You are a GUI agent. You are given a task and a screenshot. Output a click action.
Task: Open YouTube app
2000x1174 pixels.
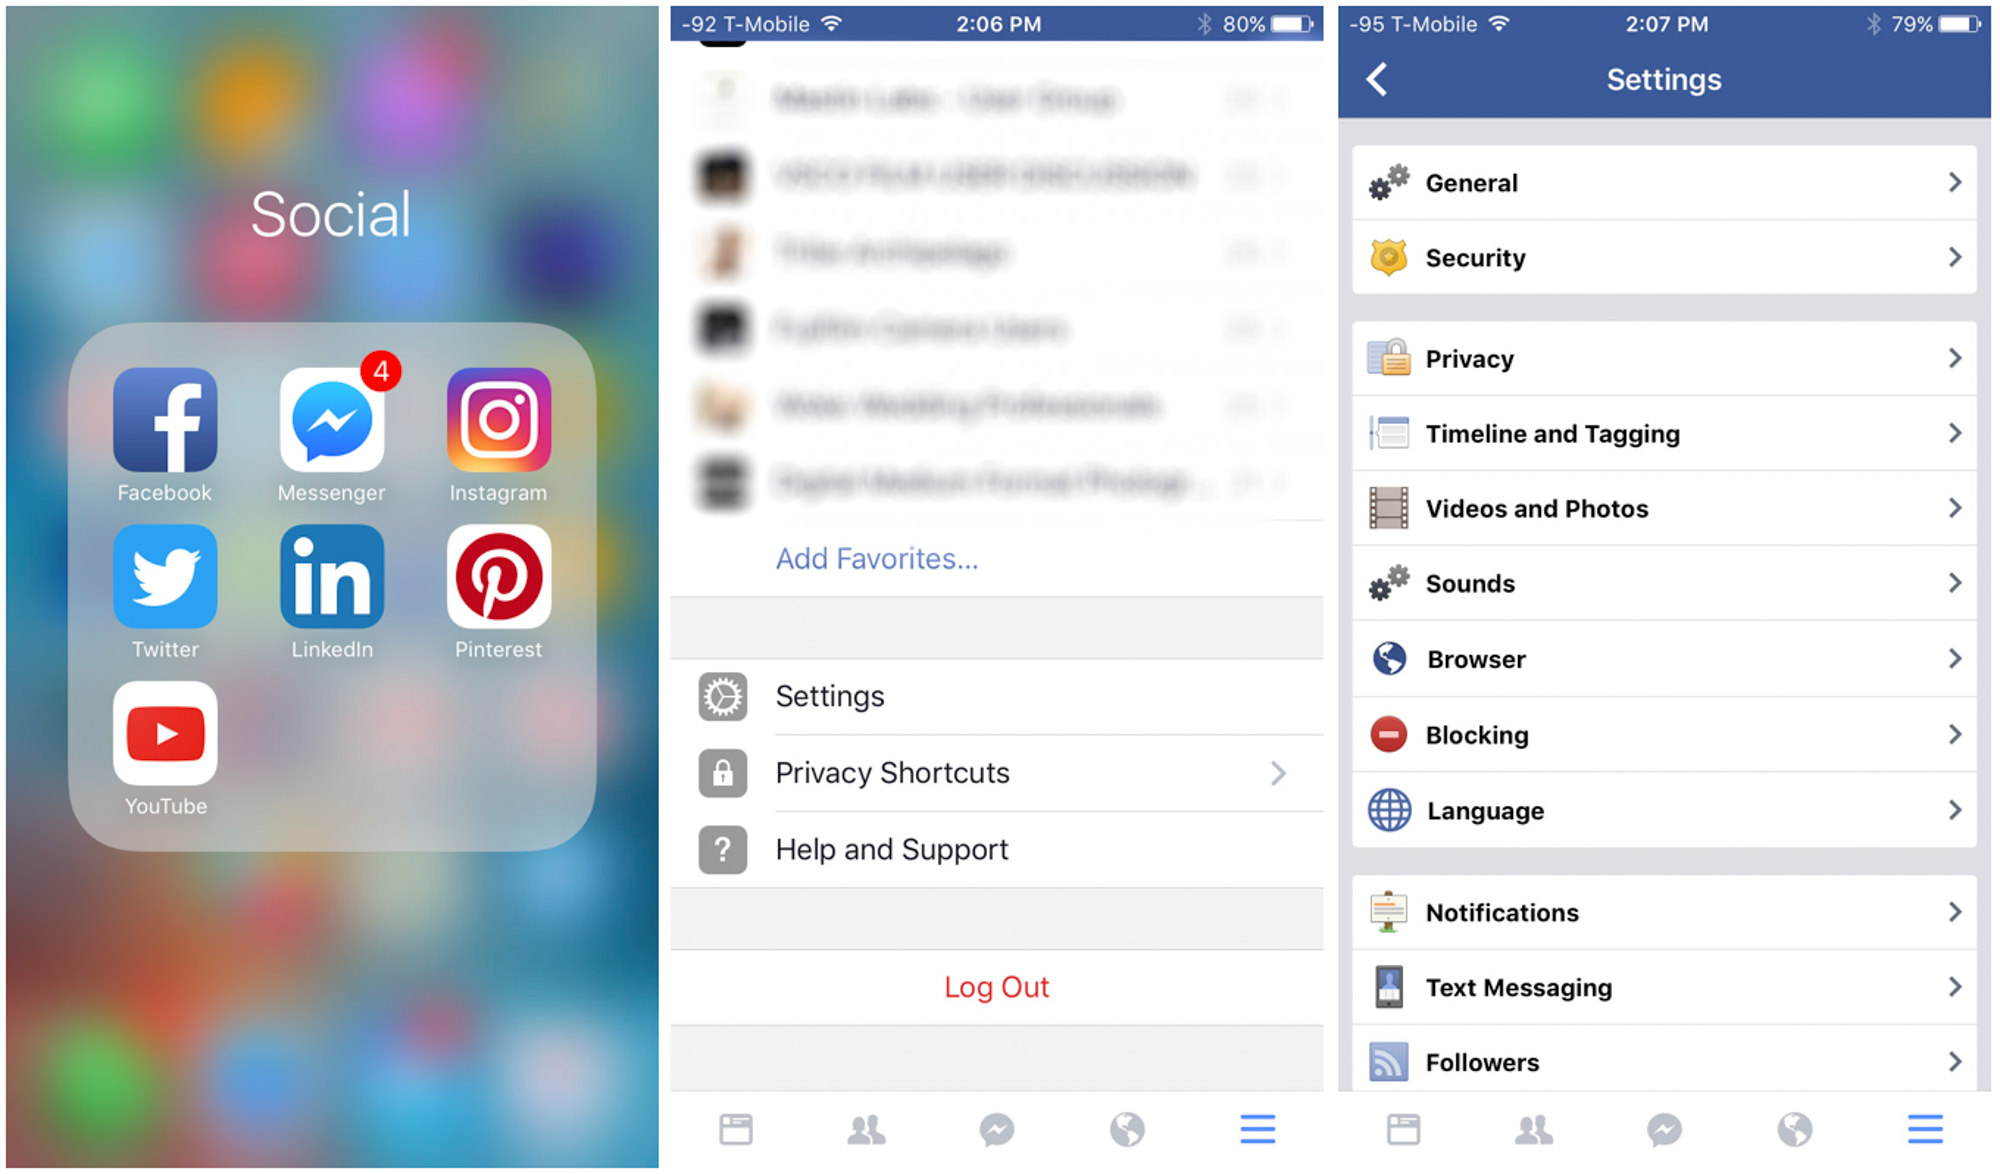click(x=166, y=742)
